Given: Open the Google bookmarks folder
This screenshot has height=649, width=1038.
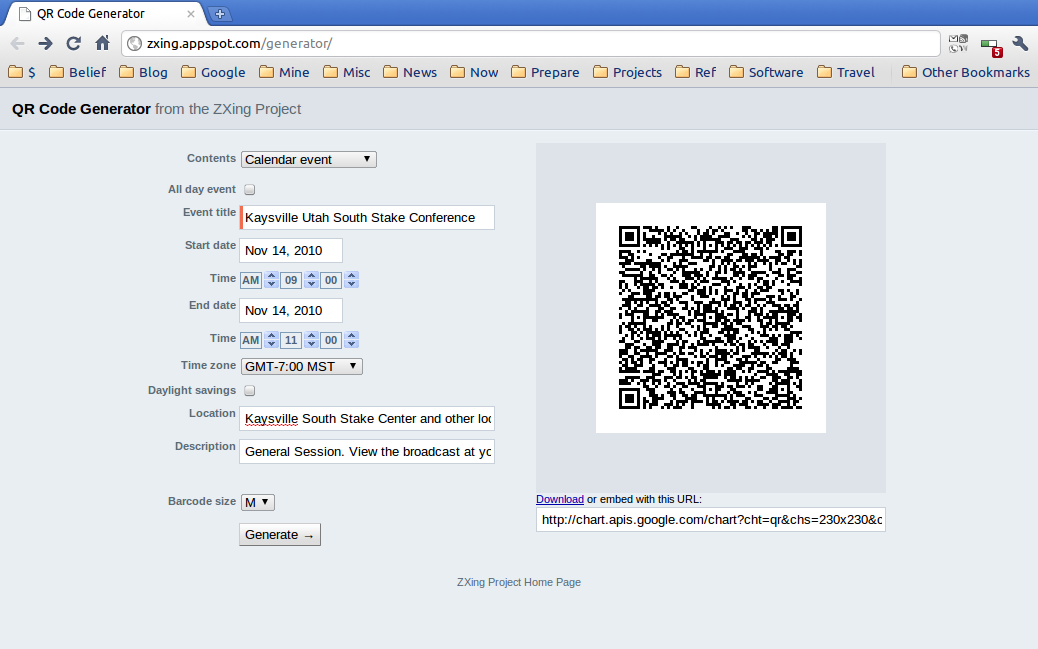Looking at the screenshot, I should (x=213, y=72).
